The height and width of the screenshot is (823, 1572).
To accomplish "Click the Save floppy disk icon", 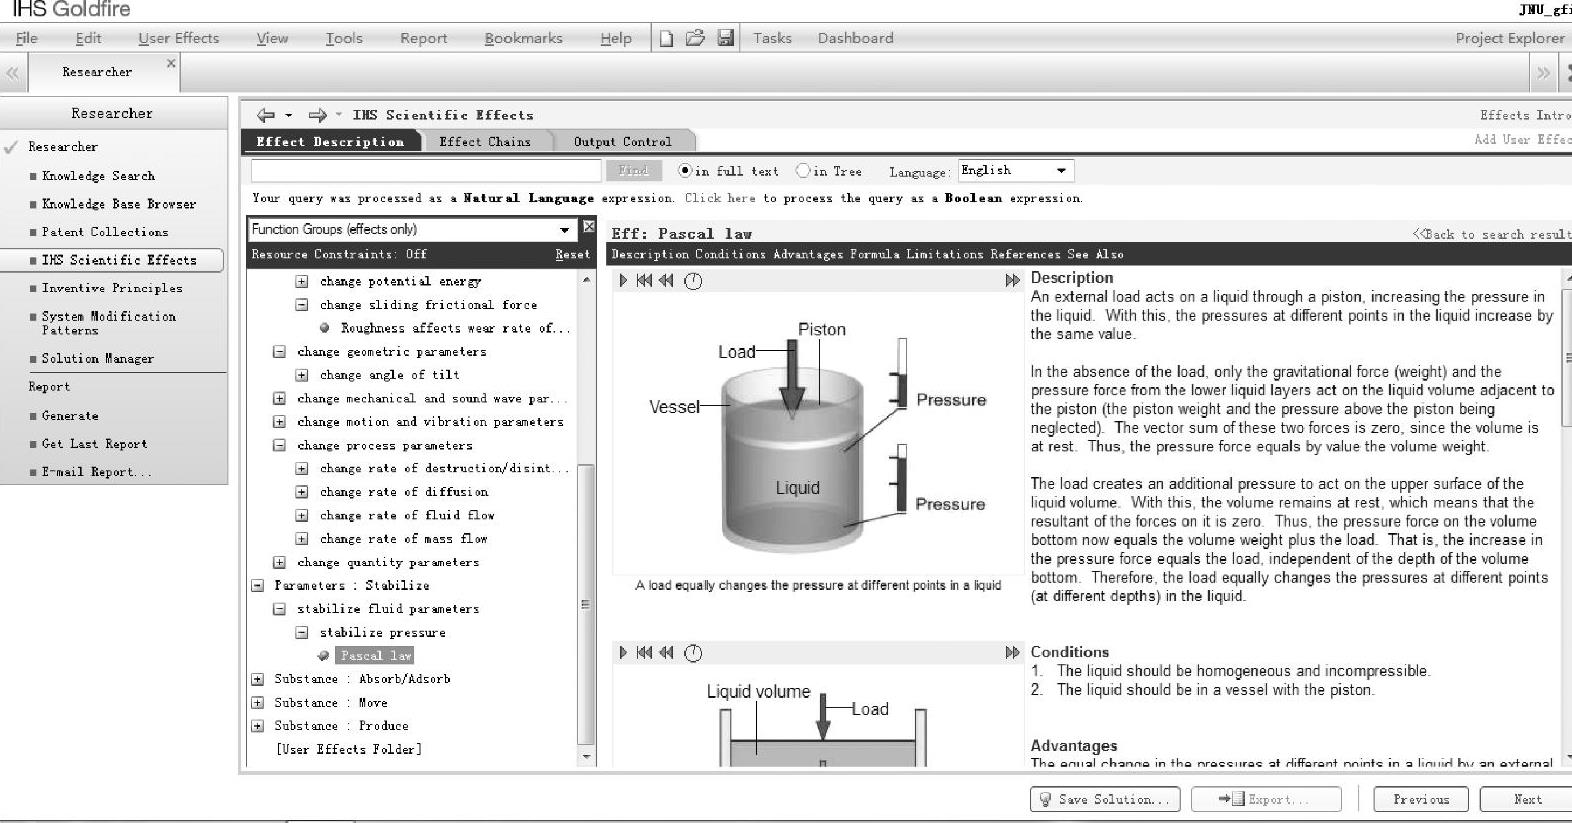I will coord(726,38).
